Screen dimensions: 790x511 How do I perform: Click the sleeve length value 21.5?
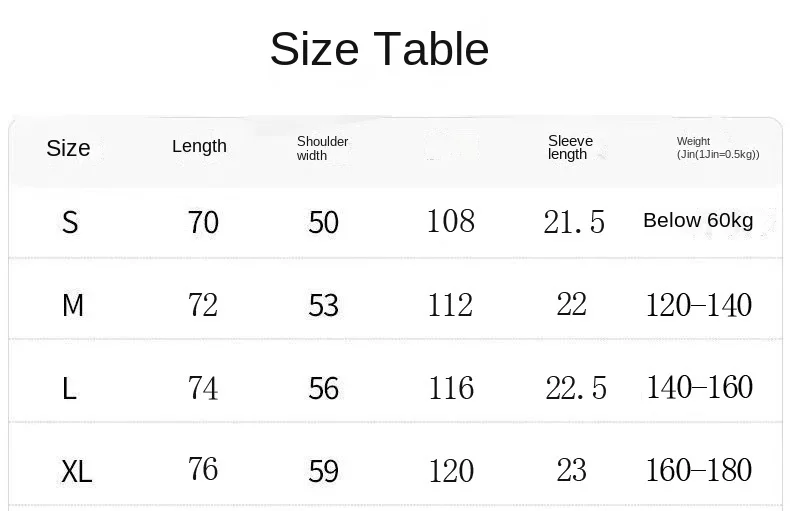point(574,222)
